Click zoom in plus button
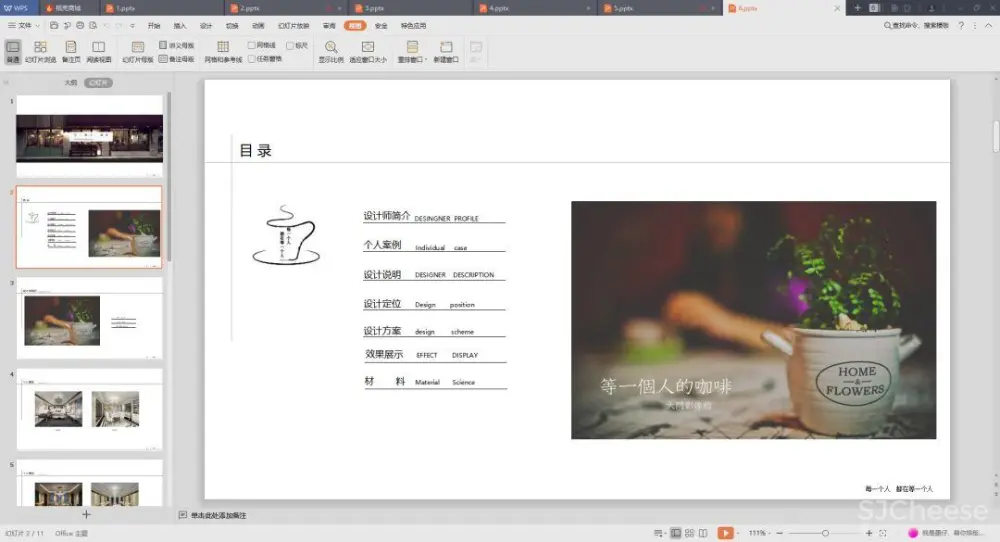 click(869, 532)
